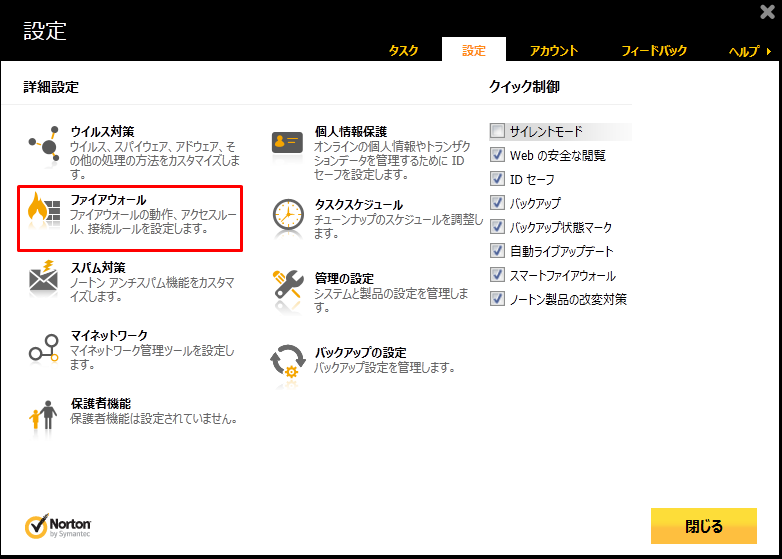Click the 個人情報保護 ID card icon

287,143
